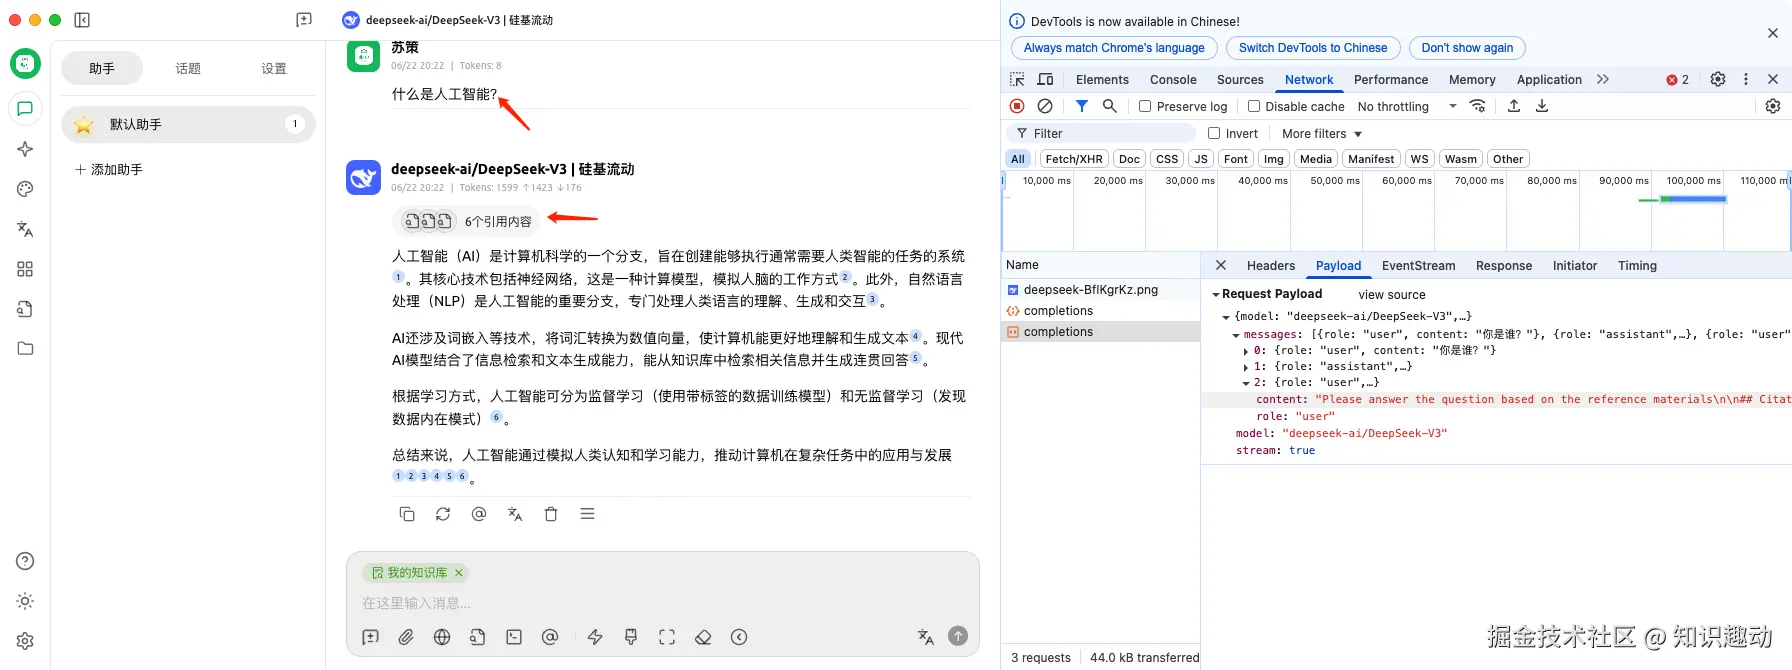Show more DevTools panels with the double chevron
Screen dimensions: 1792x670
1603,79
